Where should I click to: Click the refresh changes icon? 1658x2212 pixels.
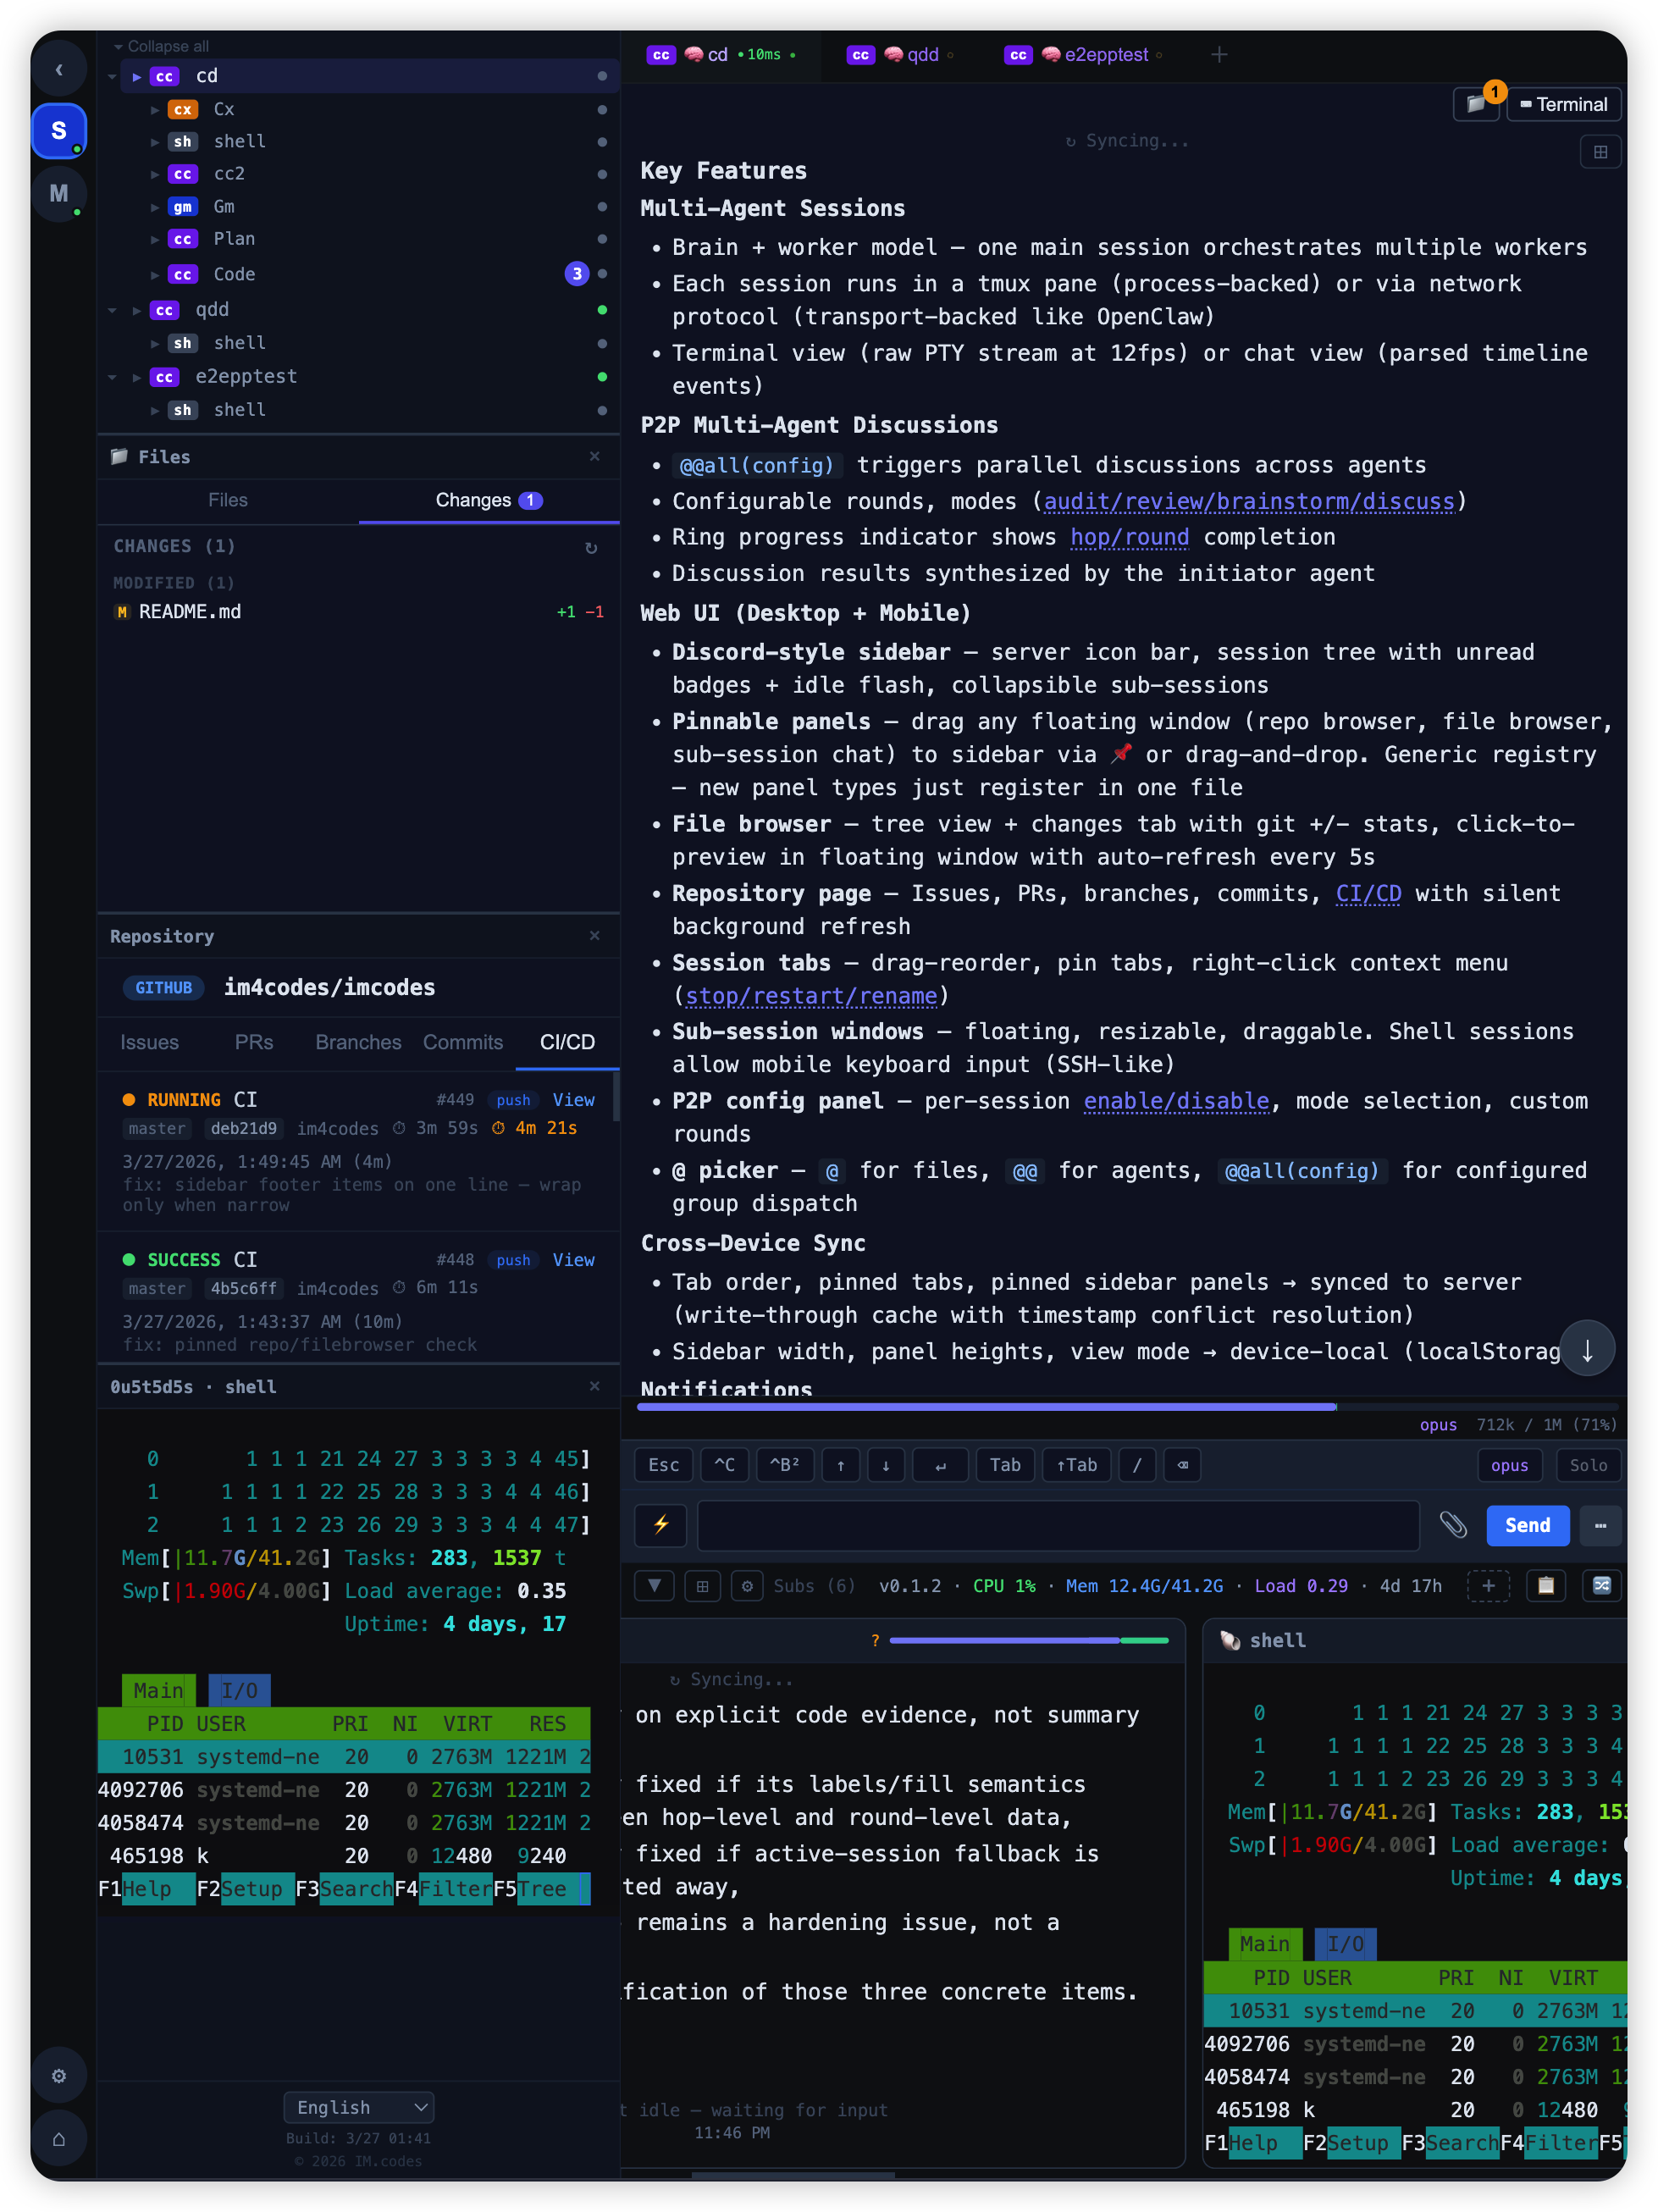pyautogui.click(x=591, y=547)
